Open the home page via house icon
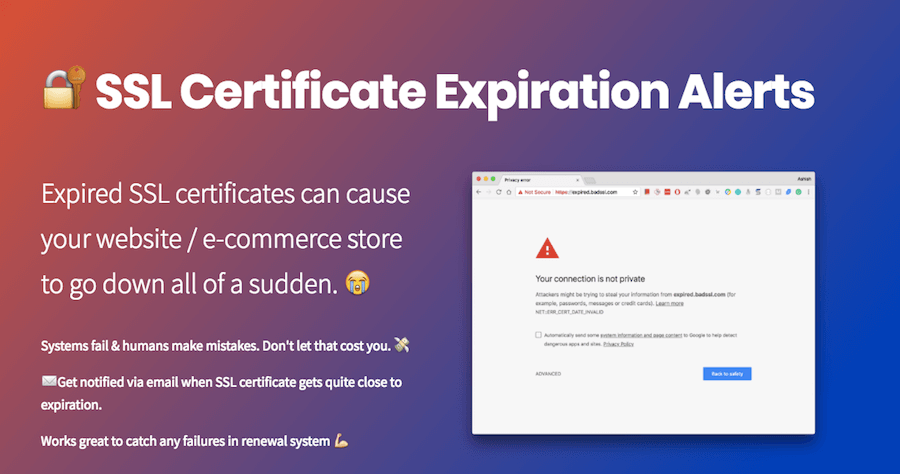The height and width of the screenshot is (474, 900). (x=509, y=192)
